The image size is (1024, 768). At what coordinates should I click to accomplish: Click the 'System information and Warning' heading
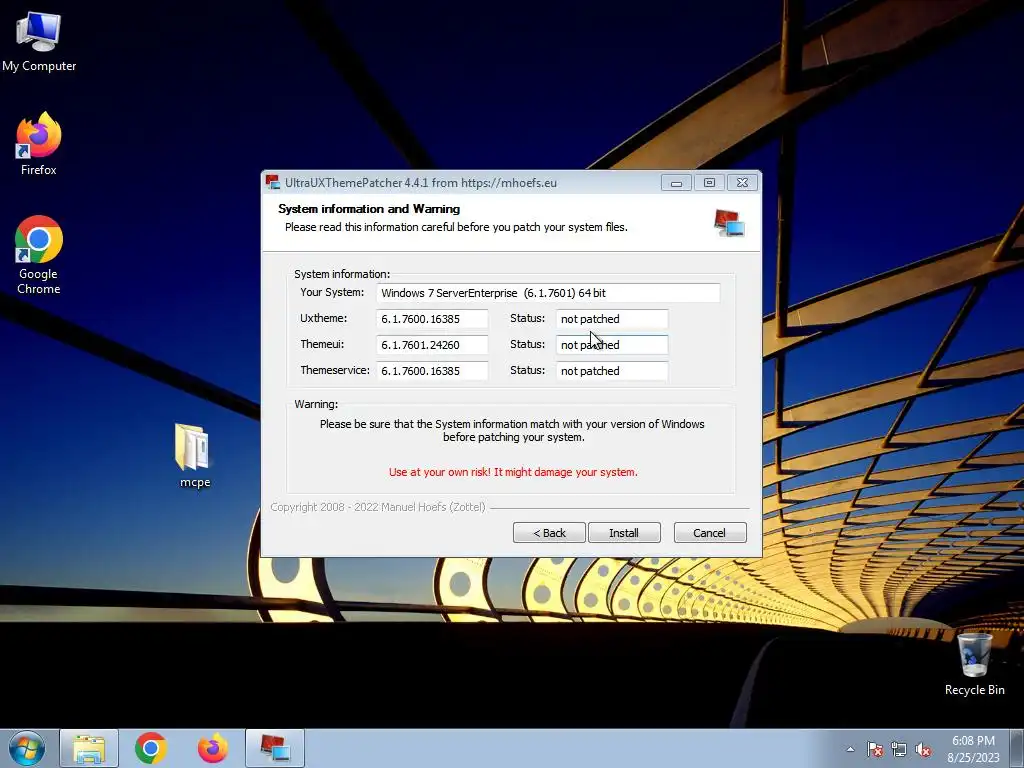[x=369, y=209]
